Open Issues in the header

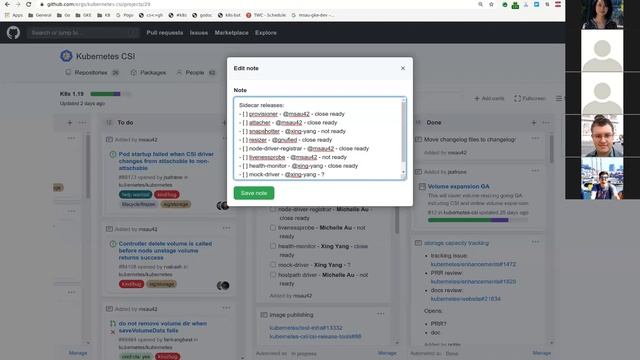199,33
